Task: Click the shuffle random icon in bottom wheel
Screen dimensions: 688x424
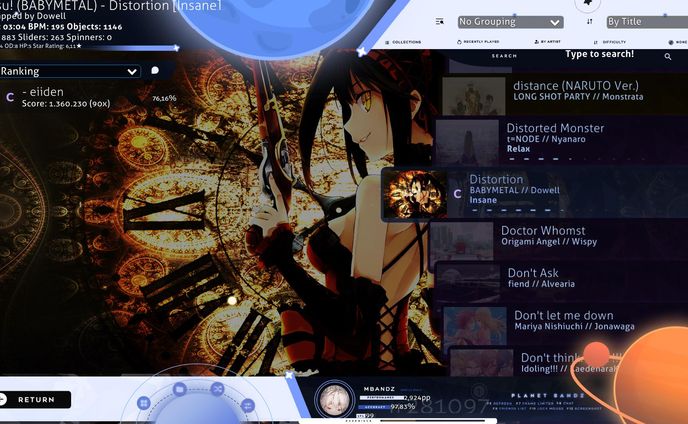Action: coord(217,389)
